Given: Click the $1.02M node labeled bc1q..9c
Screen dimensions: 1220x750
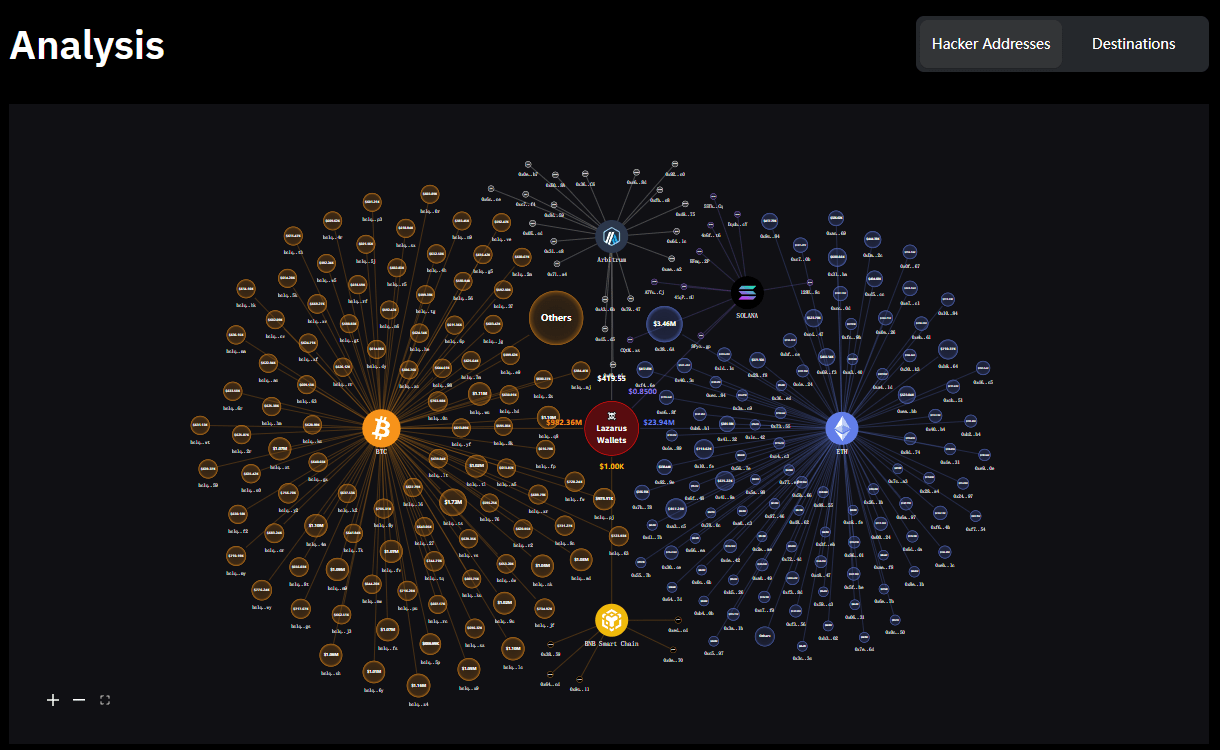Looking at the screenshot, I should pyautogui.click(x=504, y=603).
